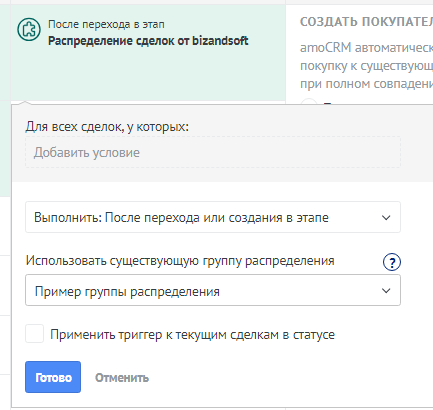433x410 pixels.
Task: Click 'После перехода в этап' label
Action: pyautogui.click(x=106, y=24)
